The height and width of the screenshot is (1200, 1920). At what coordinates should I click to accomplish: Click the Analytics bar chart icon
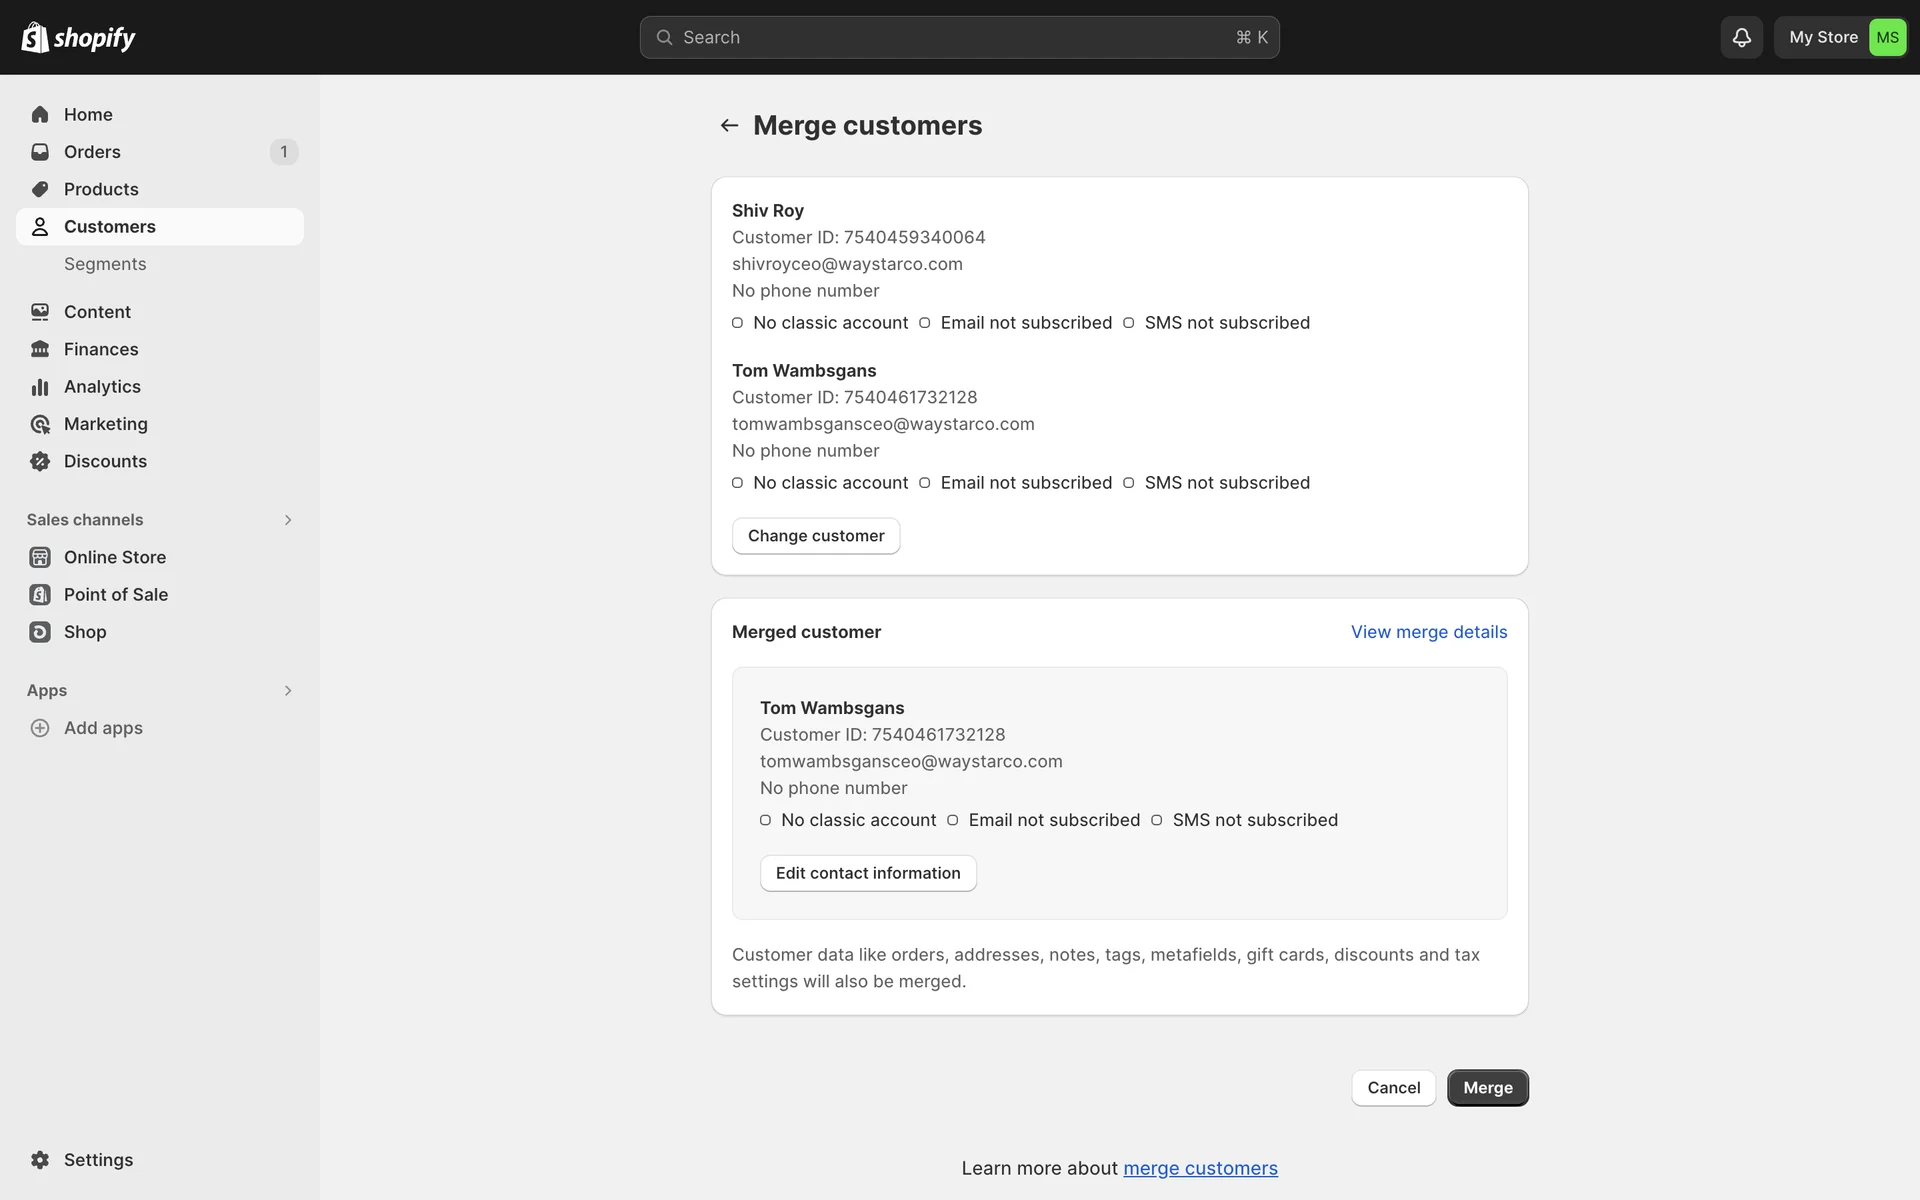pos(40,387)
